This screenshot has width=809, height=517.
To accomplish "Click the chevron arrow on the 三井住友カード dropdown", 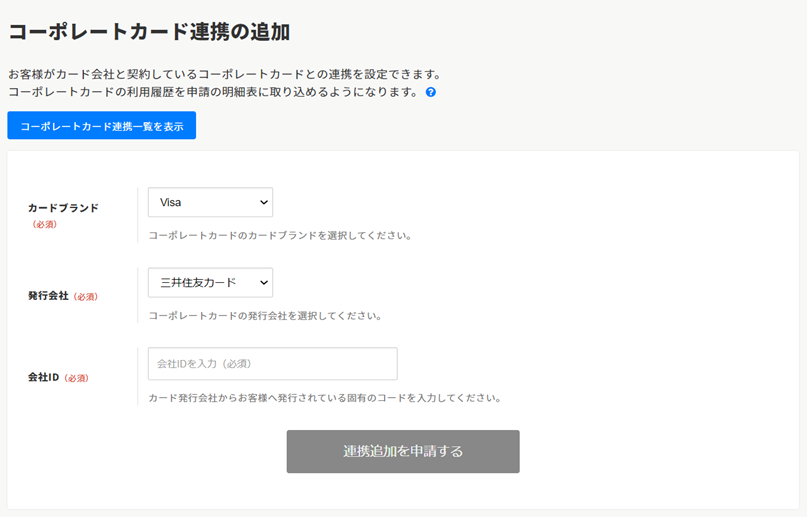I will click(x=264, y=283).
